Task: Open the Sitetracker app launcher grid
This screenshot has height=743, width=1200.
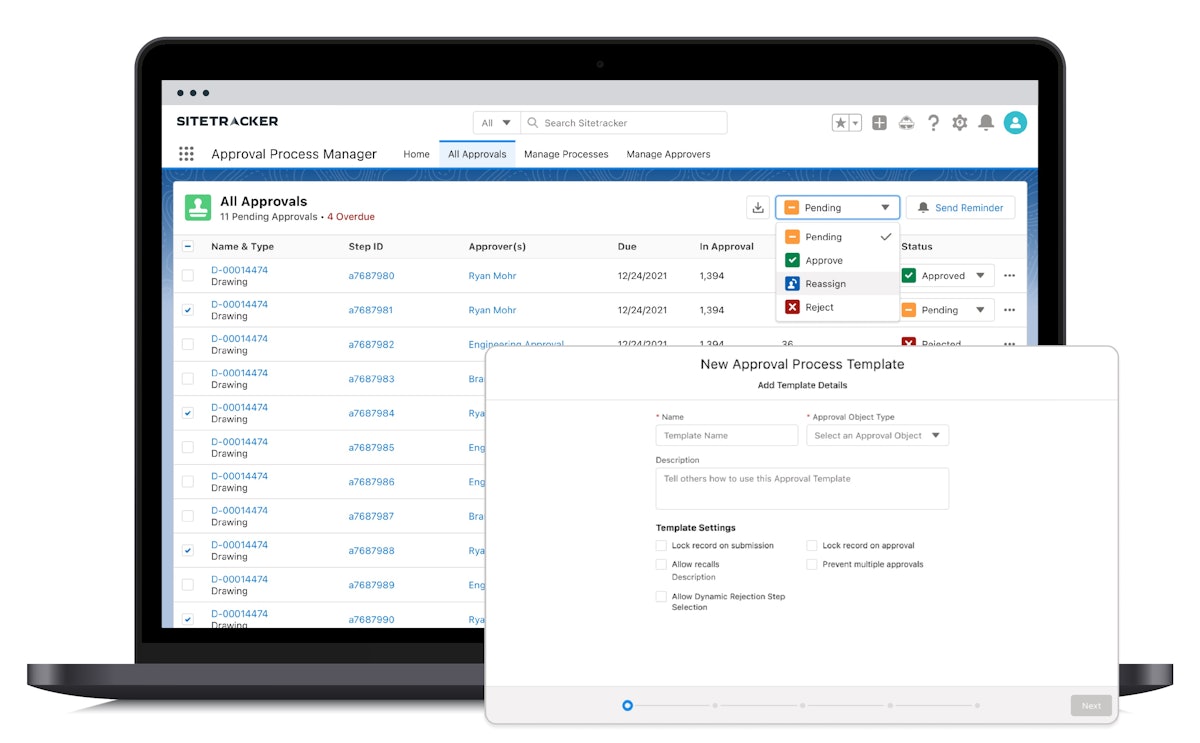Action: [186, 153]
